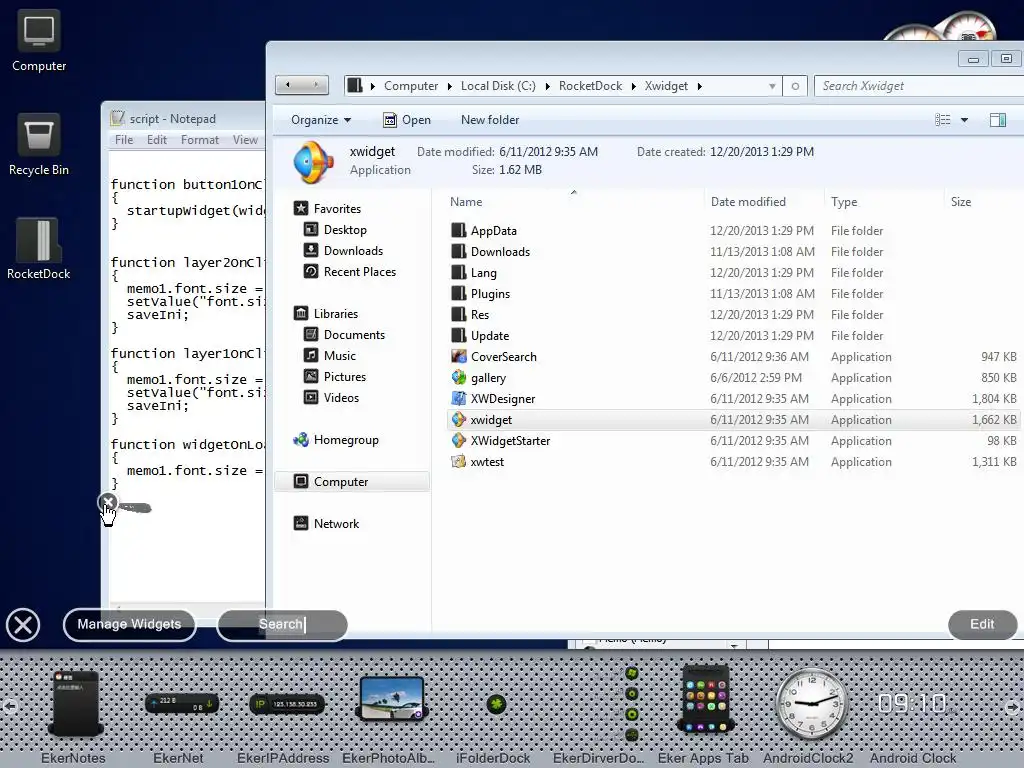
Task: Open the File menu in Notepad
Action: (123, 140)
